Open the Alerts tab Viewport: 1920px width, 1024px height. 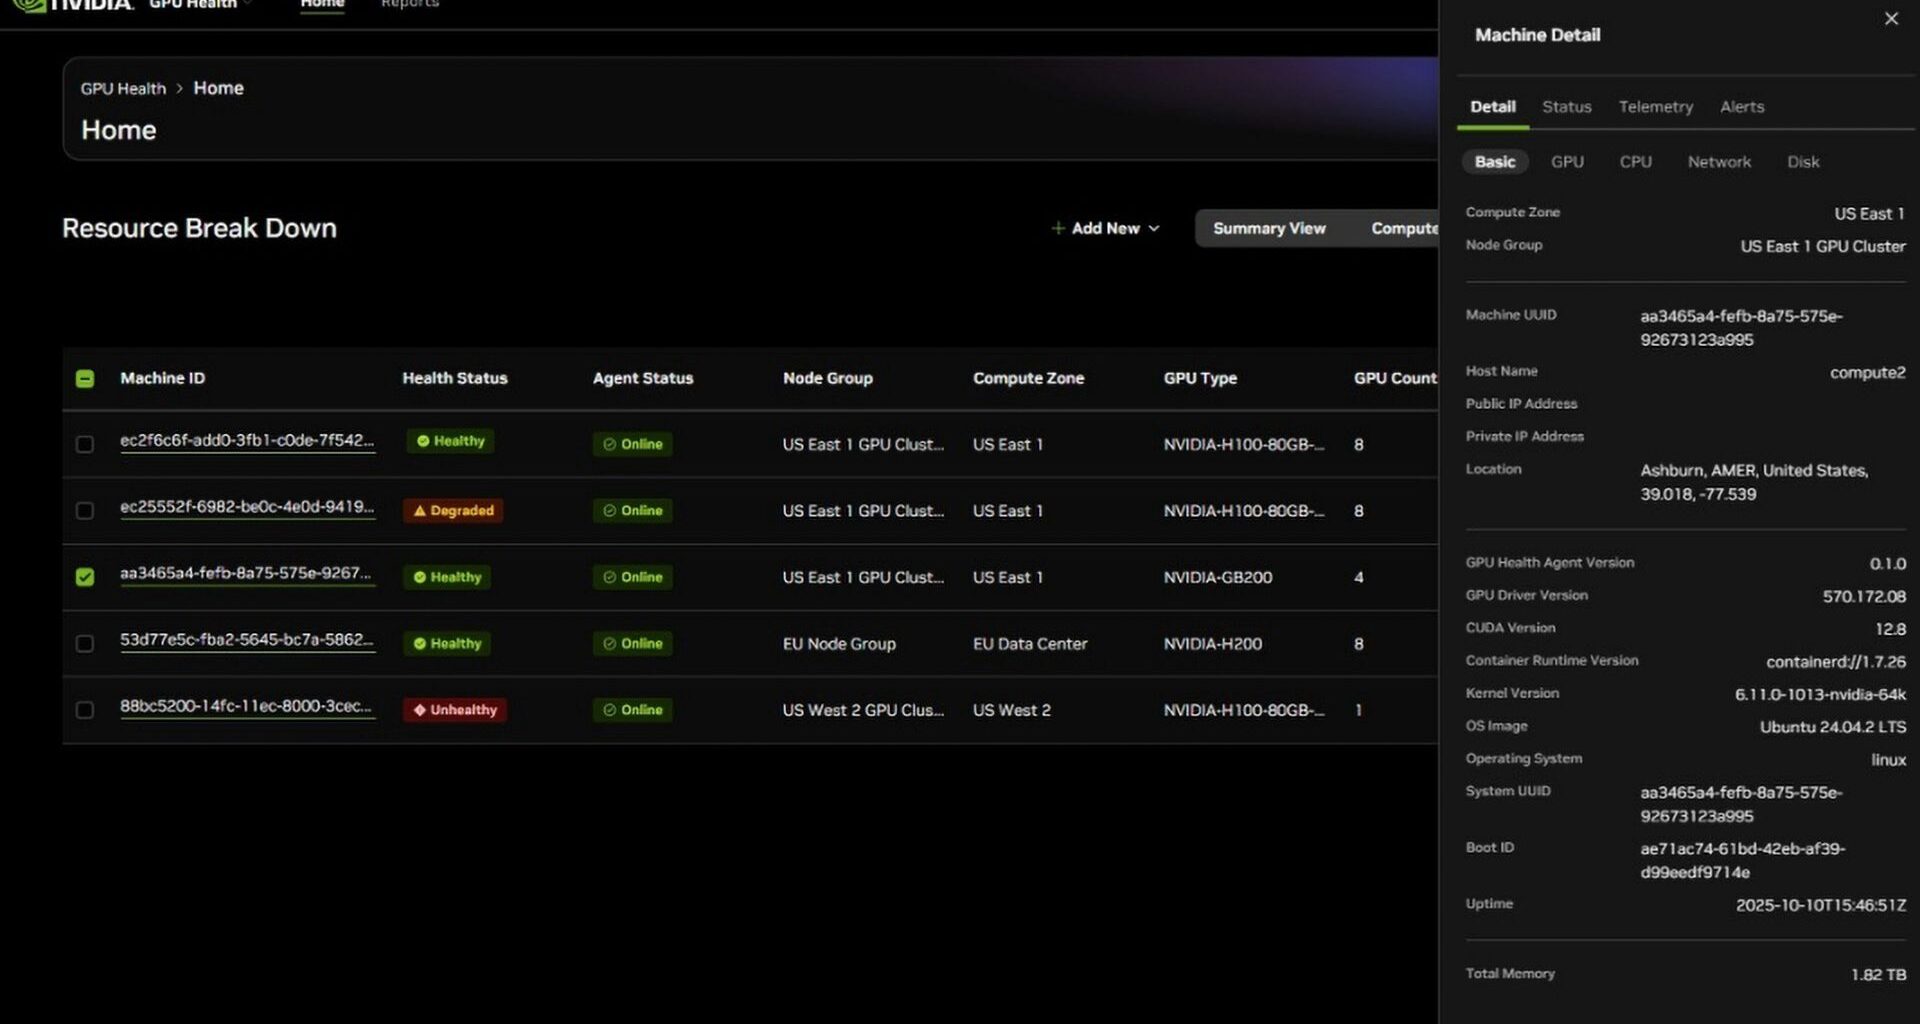pos(1741,107)
